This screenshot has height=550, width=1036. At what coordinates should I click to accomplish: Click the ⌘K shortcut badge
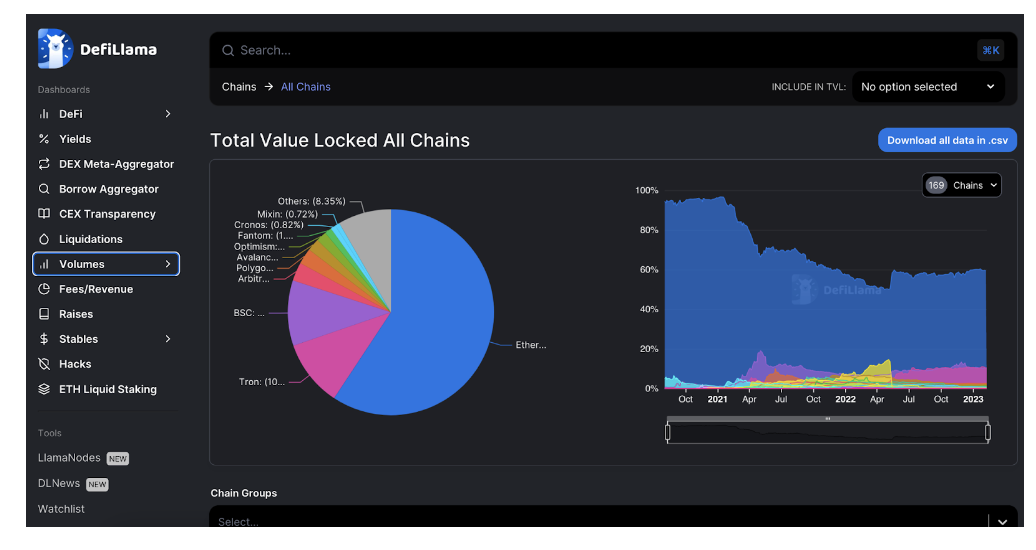coord(990,50)
